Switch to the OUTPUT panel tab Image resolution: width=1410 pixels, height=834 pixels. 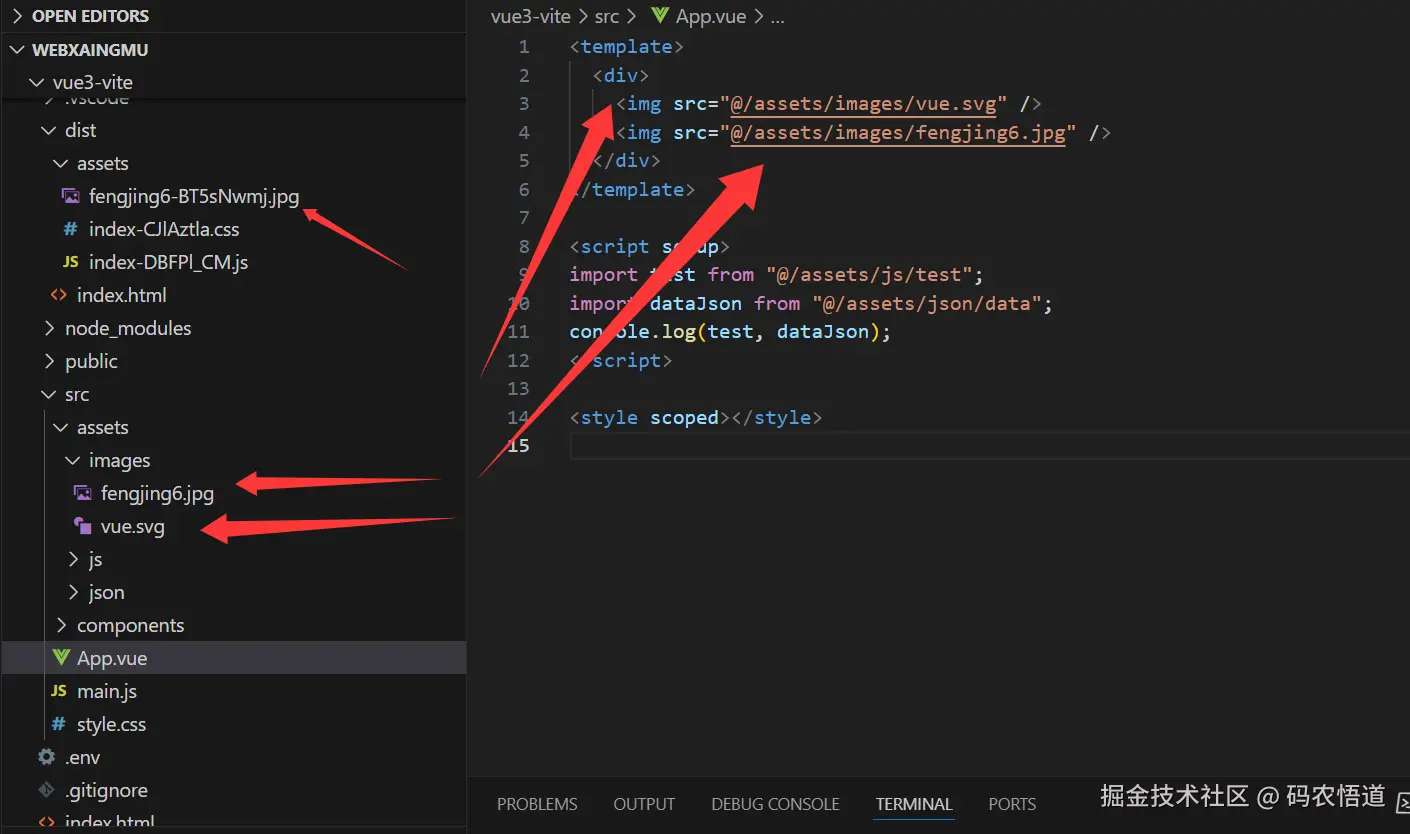click(x=644, y=805)
